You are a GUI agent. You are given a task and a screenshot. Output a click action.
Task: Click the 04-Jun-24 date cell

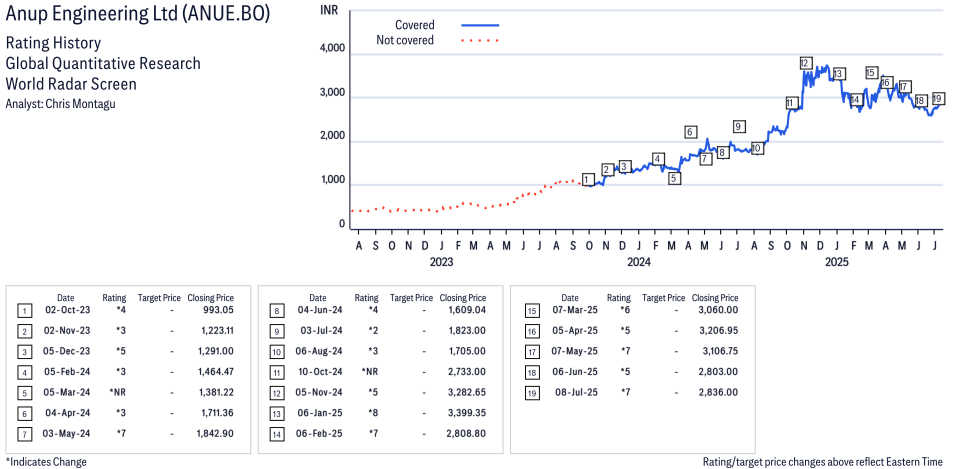click(318, 312)
